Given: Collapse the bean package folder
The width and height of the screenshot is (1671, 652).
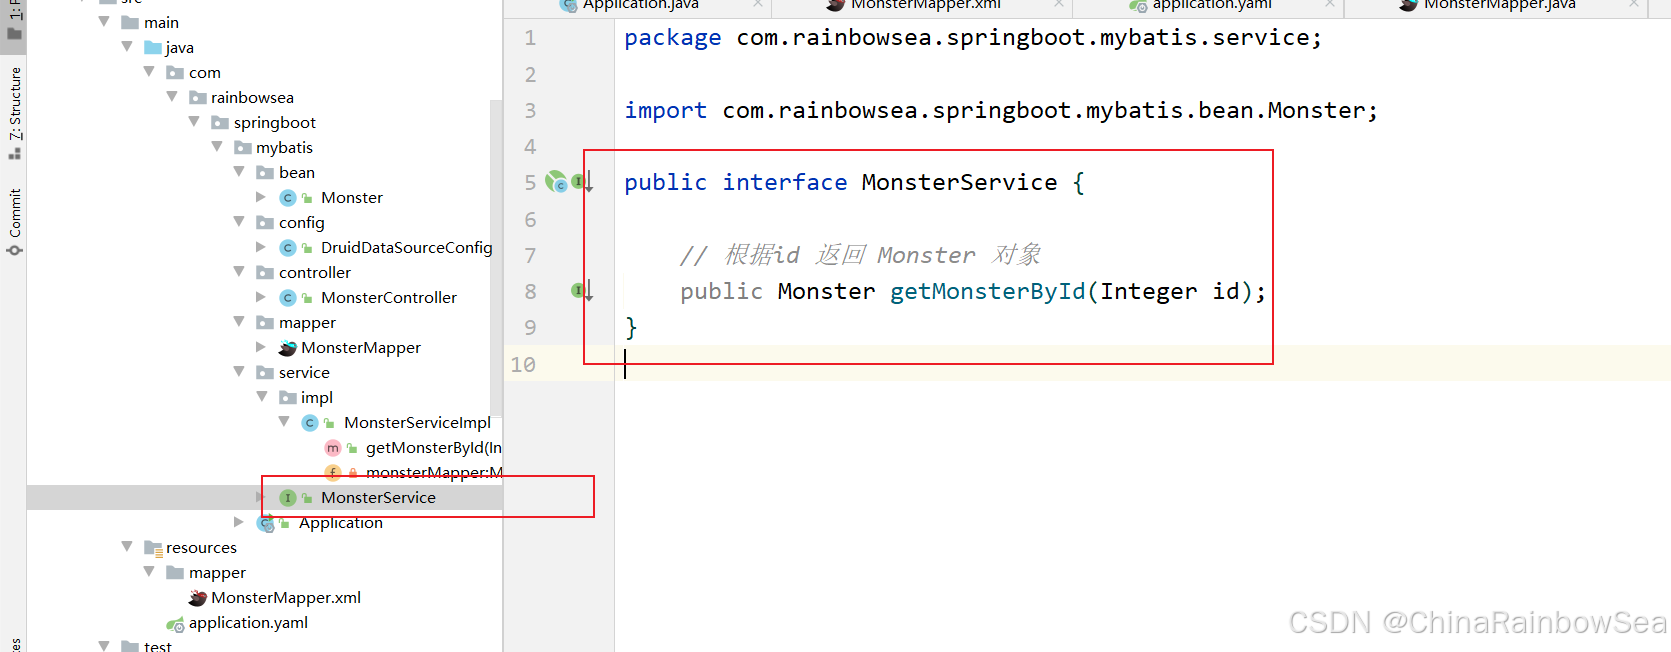Looking at the screenshot, I should coord(239,172).
